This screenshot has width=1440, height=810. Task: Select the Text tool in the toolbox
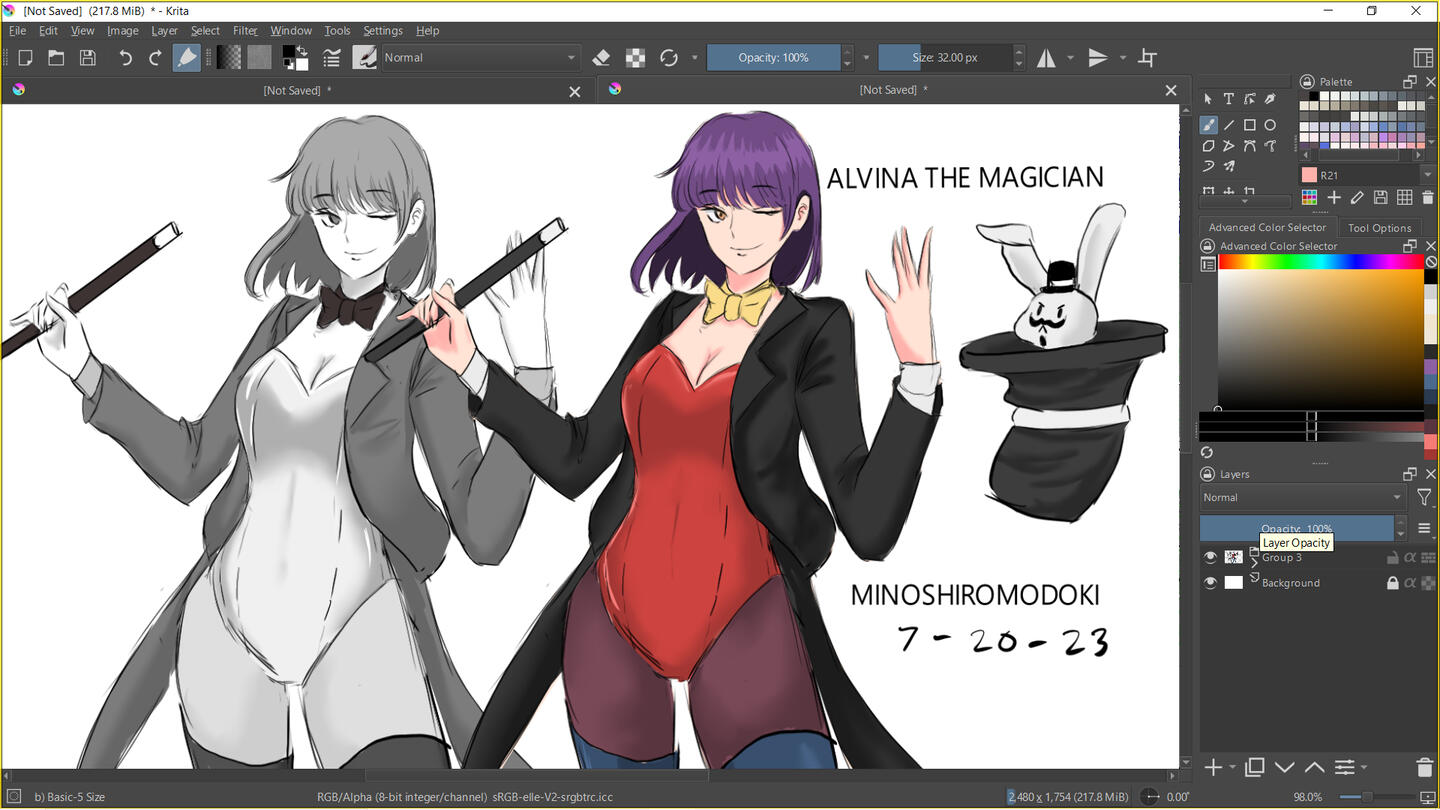[1228, 99]
